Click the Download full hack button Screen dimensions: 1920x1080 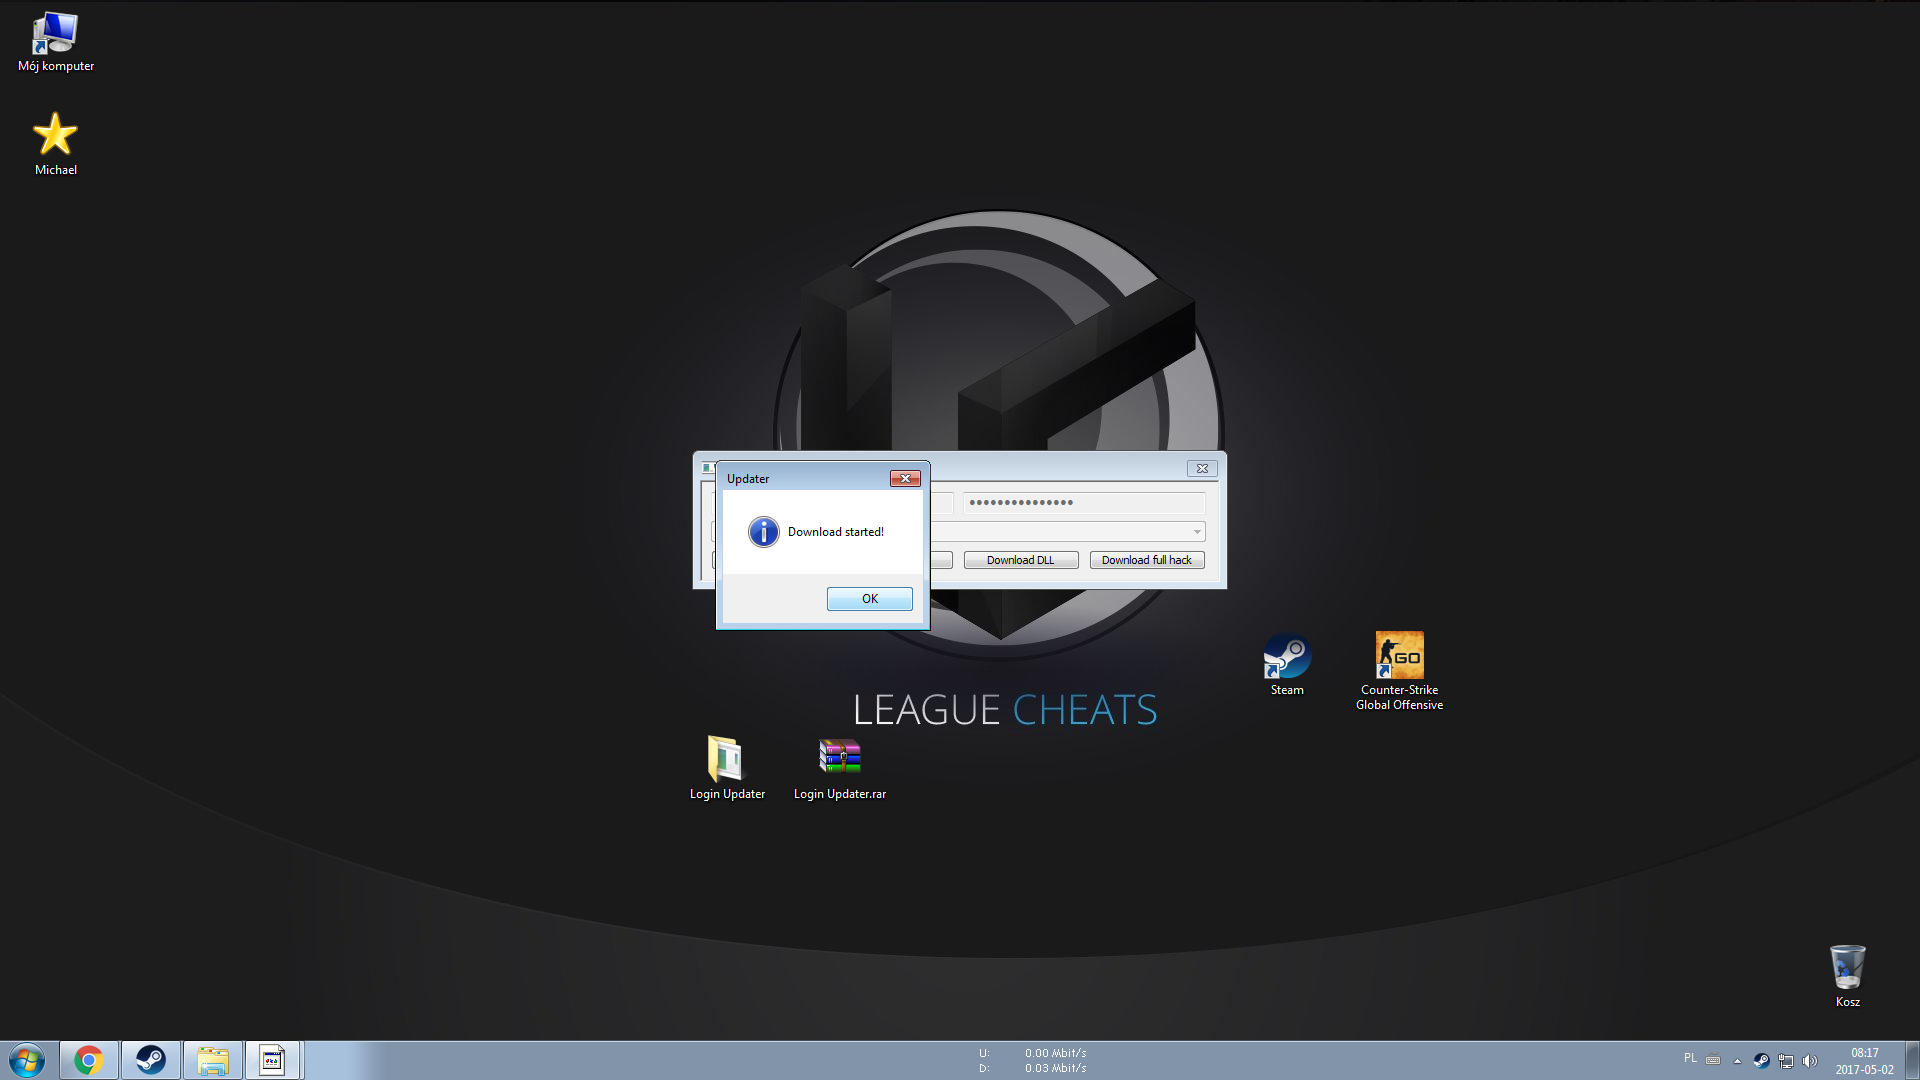(x=1146, y=560)
